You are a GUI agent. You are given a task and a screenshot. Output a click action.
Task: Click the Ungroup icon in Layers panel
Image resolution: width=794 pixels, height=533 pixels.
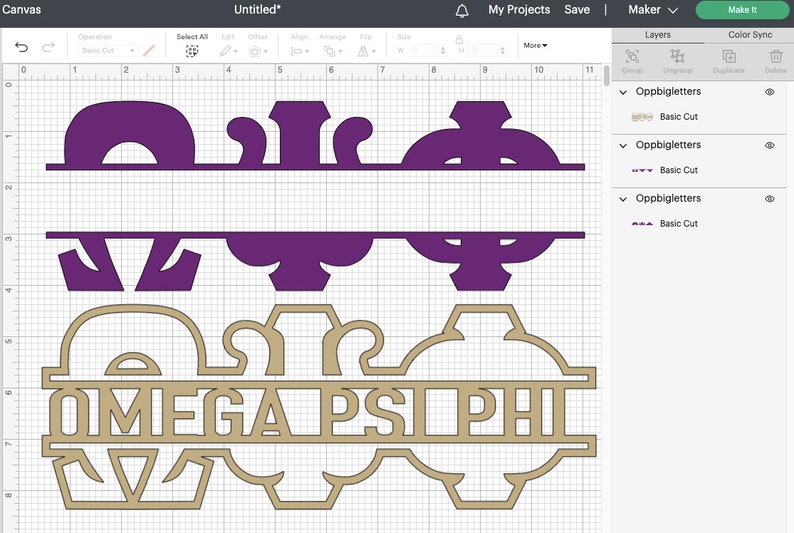coord(678,56)
